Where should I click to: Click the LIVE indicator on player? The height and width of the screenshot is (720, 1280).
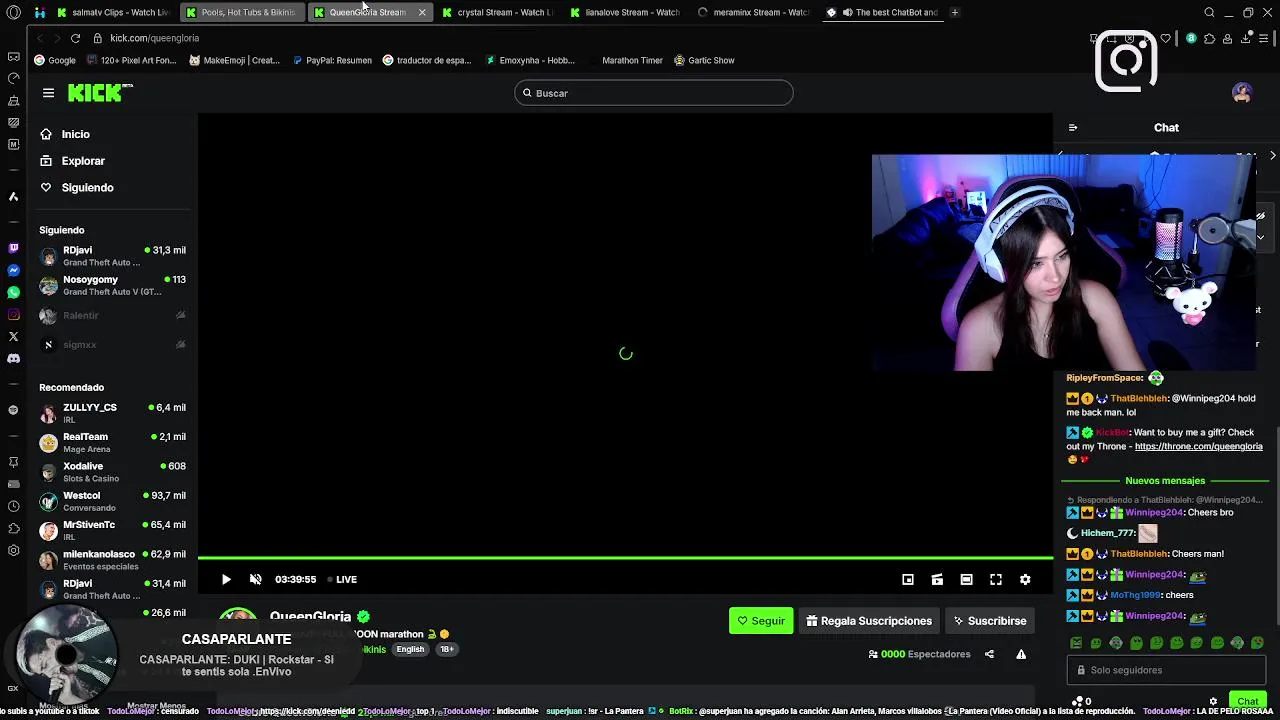[342, 579]
